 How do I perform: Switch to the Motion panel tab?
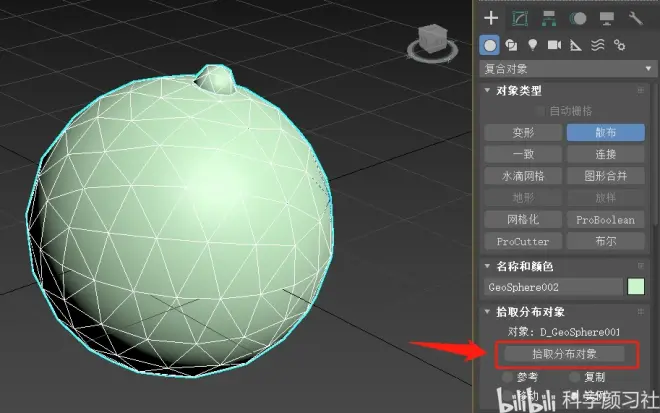[x=578, y=19]
